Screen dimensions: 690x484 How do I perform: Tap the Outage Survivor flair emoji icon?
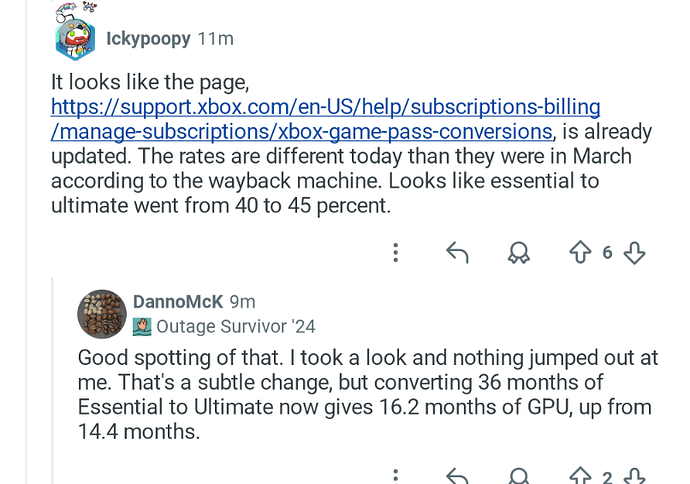[x=142, y=326]
